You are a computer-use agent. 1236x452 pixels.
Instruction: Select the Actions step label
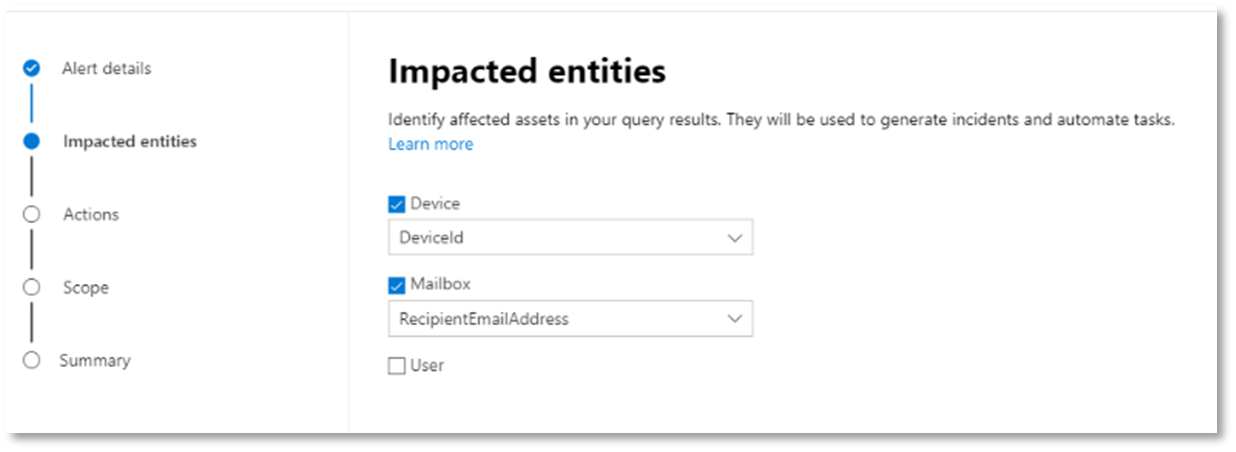[x=91, y=214]
